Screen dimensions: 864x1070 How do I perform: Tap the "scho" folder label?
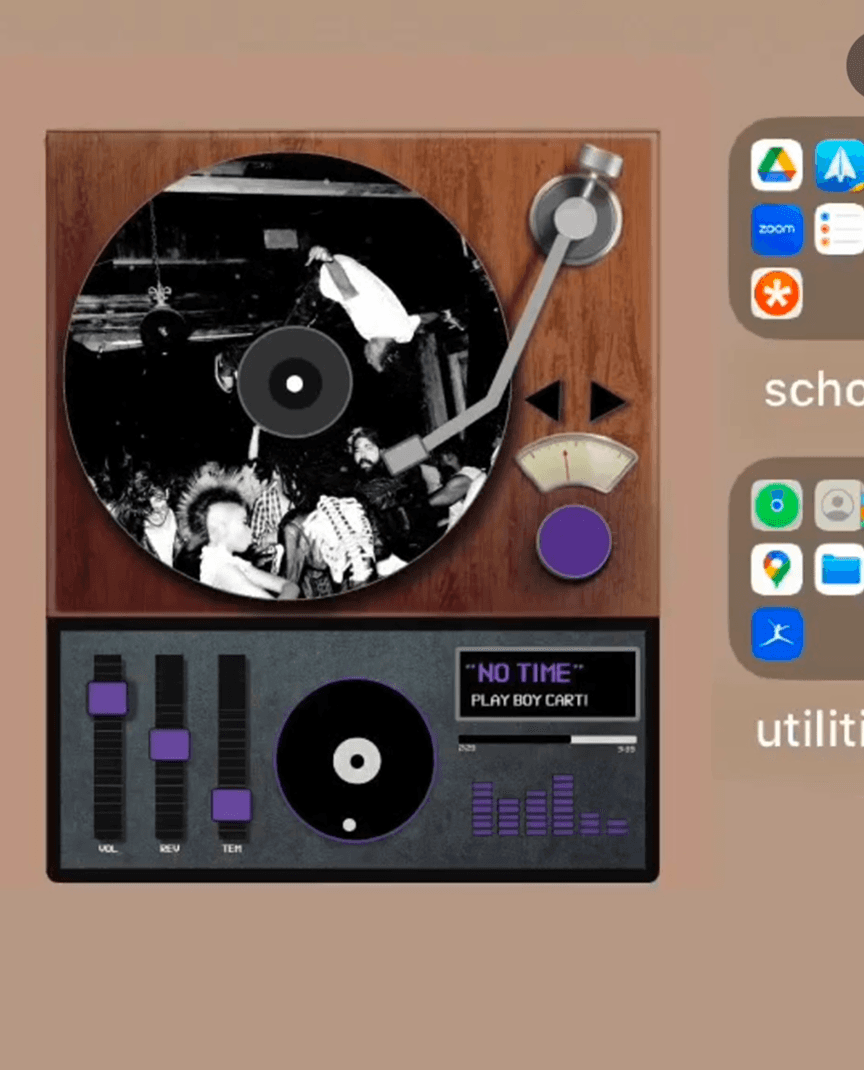coord(813,391)
